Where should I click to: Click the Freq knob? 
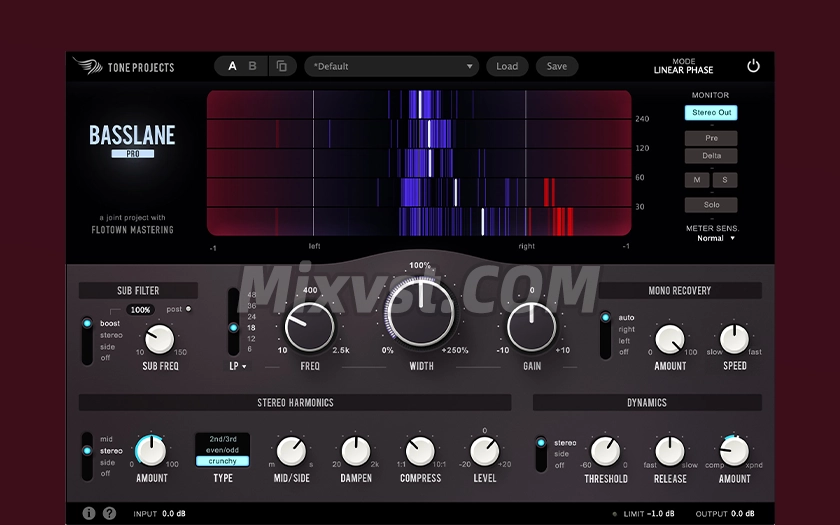[x=310, y=327]
